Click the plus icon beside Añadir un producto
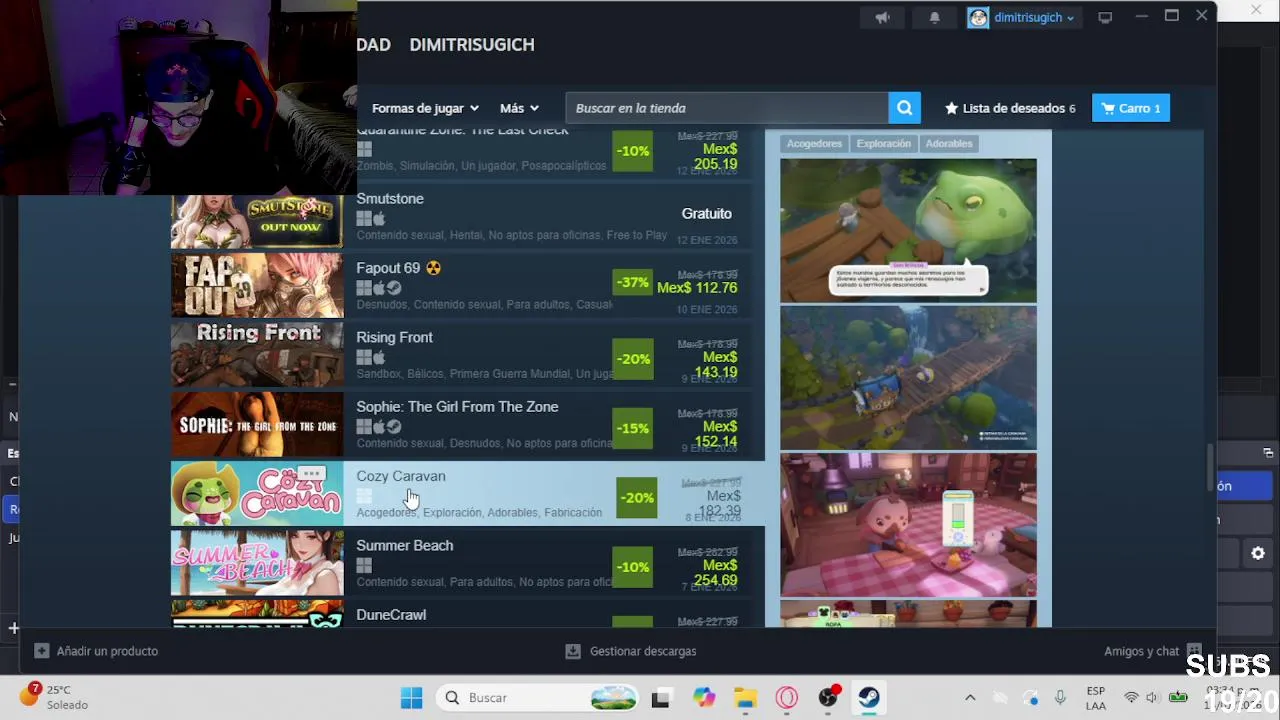The image size is (1280, 720). pyautogui.click(x=41, y=651)
